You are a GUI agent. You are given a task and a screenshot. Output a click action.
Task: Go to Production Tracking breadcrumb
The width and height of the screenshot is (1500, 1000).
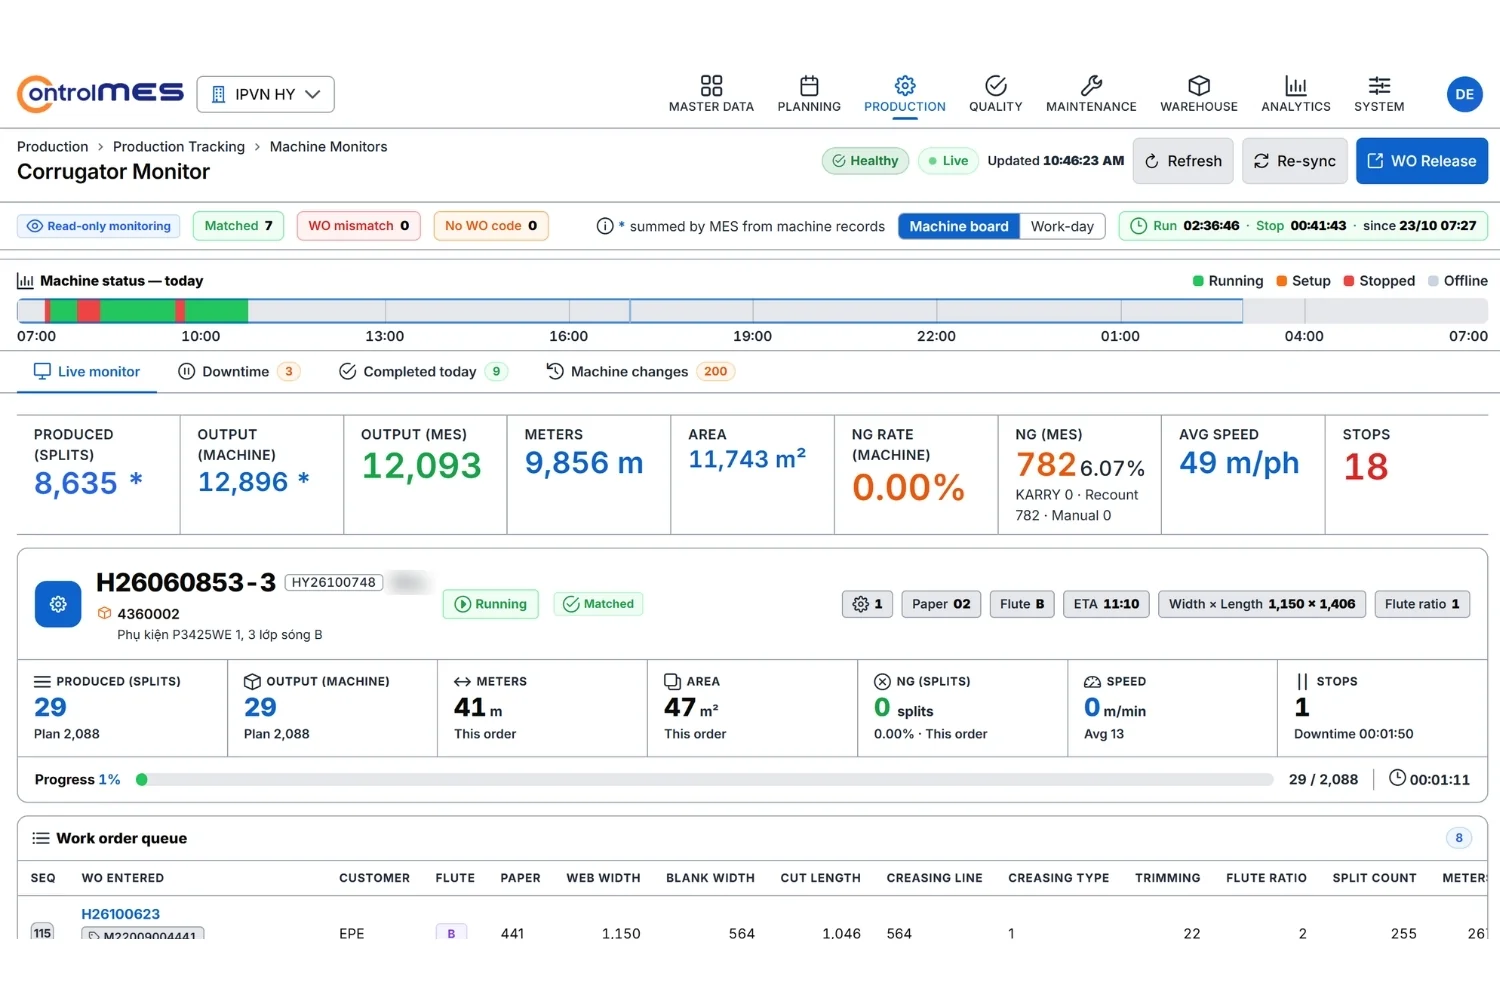tap(179, 146)
